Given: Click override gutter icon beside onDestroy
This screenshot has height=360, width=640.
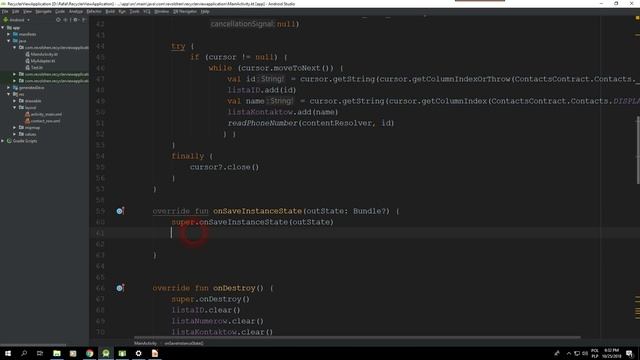Looking at the screenshot, I should pos(120,288).
